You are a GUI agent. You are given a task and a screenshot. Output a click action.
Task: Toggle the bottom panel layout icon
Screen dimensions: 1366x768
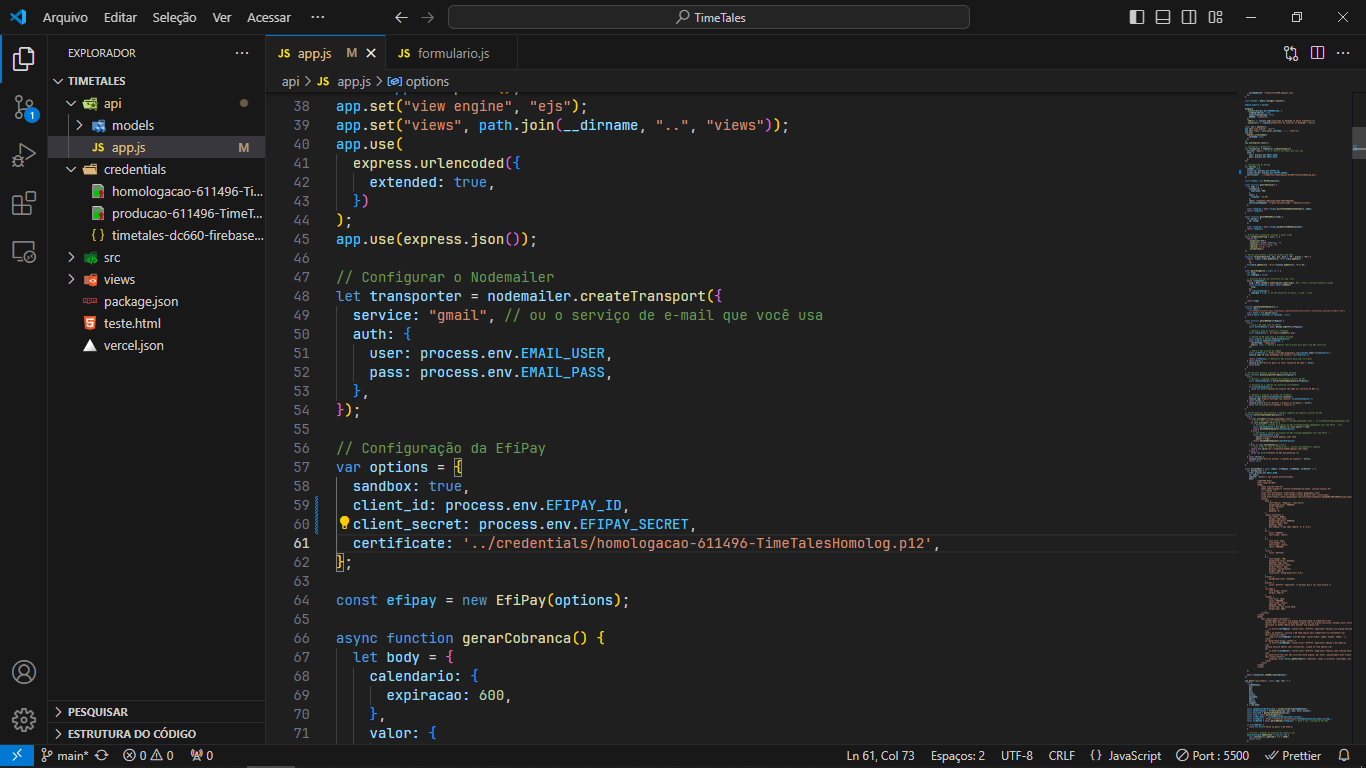click(x=1163, y=17)
